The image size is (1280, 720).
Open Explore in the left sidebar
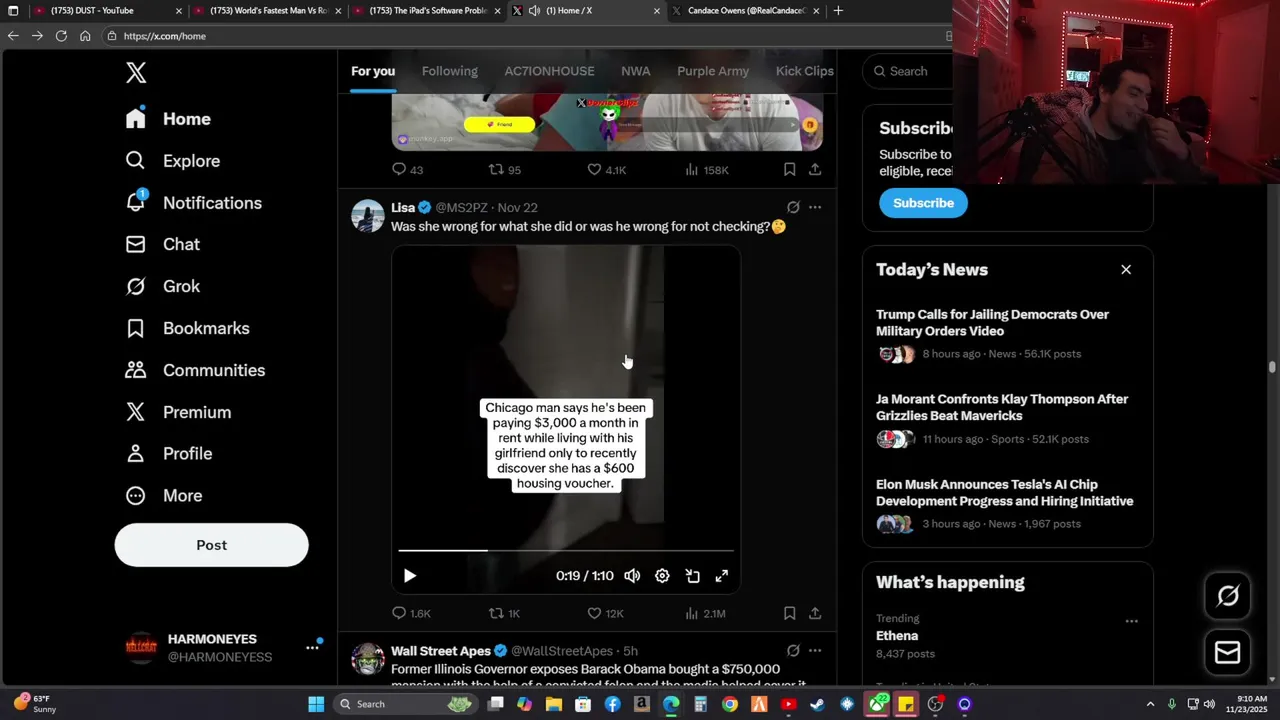(x=172, y=161)
